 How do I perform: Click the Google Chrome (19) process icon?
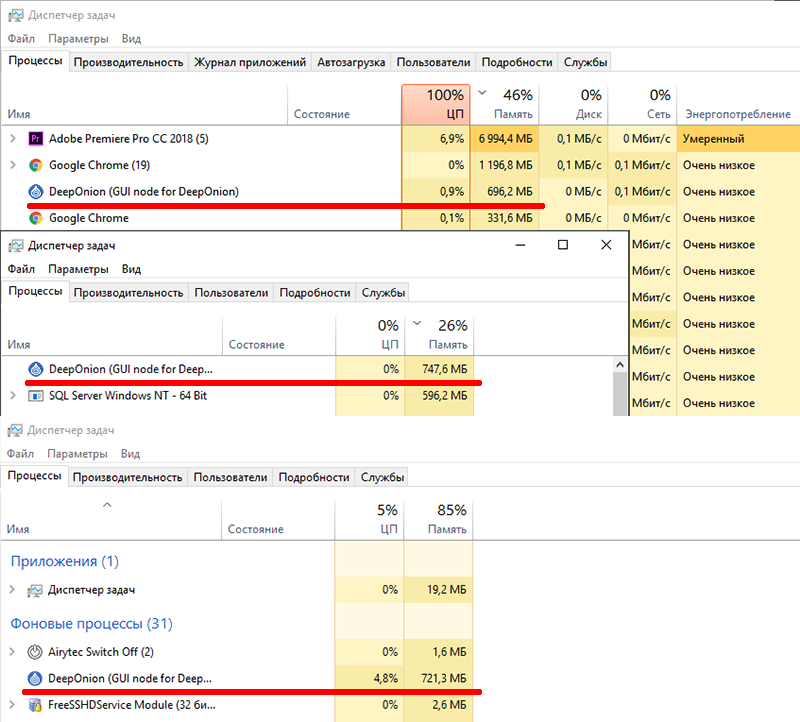[x=35, y=165]
